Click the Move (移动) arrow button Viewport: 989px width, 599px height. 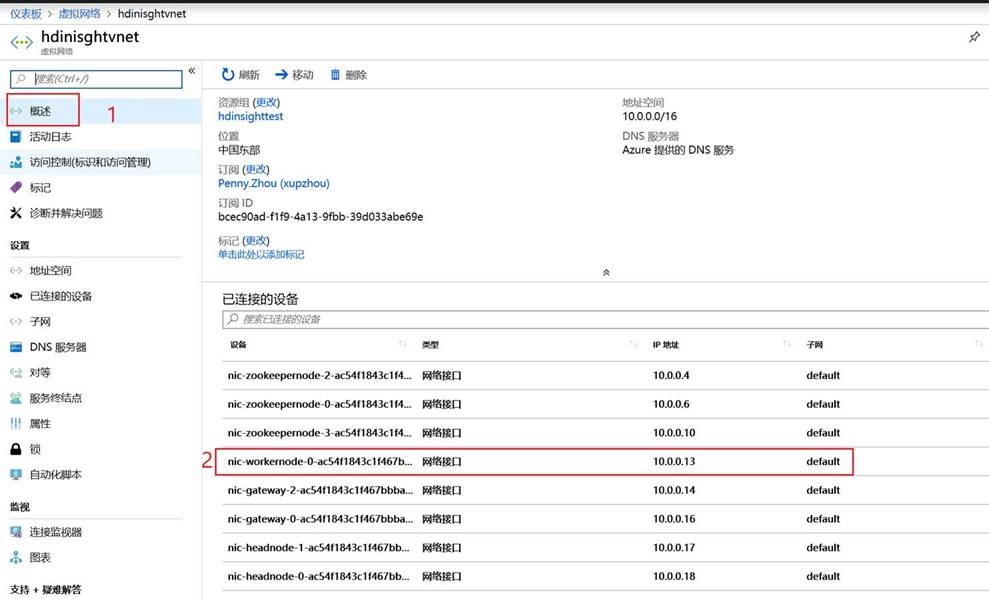(x=282, y=75)
